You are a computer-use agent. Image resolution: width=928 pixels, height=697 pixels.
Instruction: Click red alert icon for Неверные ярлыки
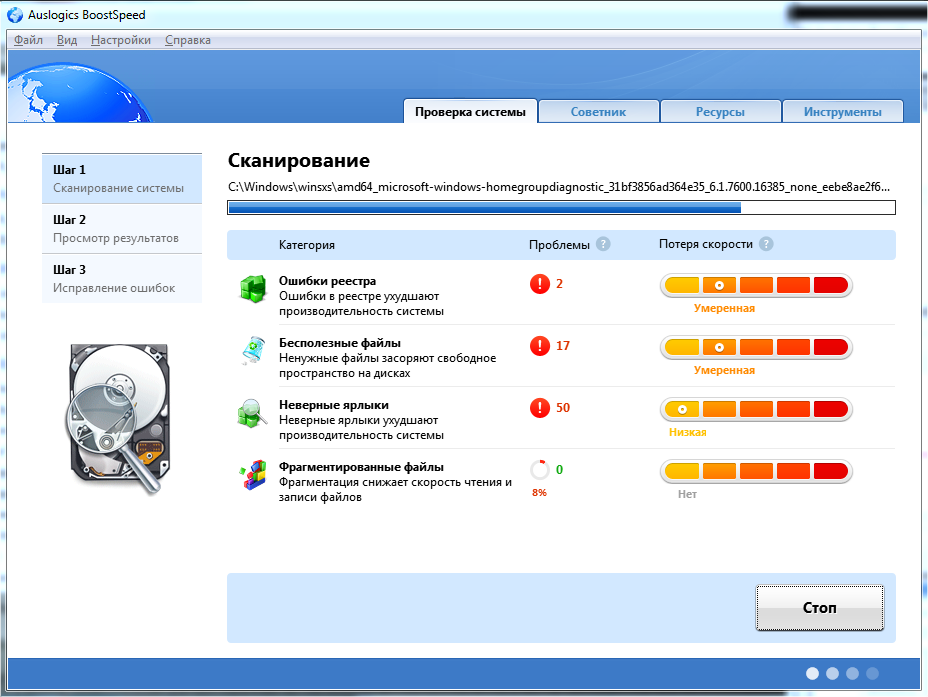[x=540, y=408]
